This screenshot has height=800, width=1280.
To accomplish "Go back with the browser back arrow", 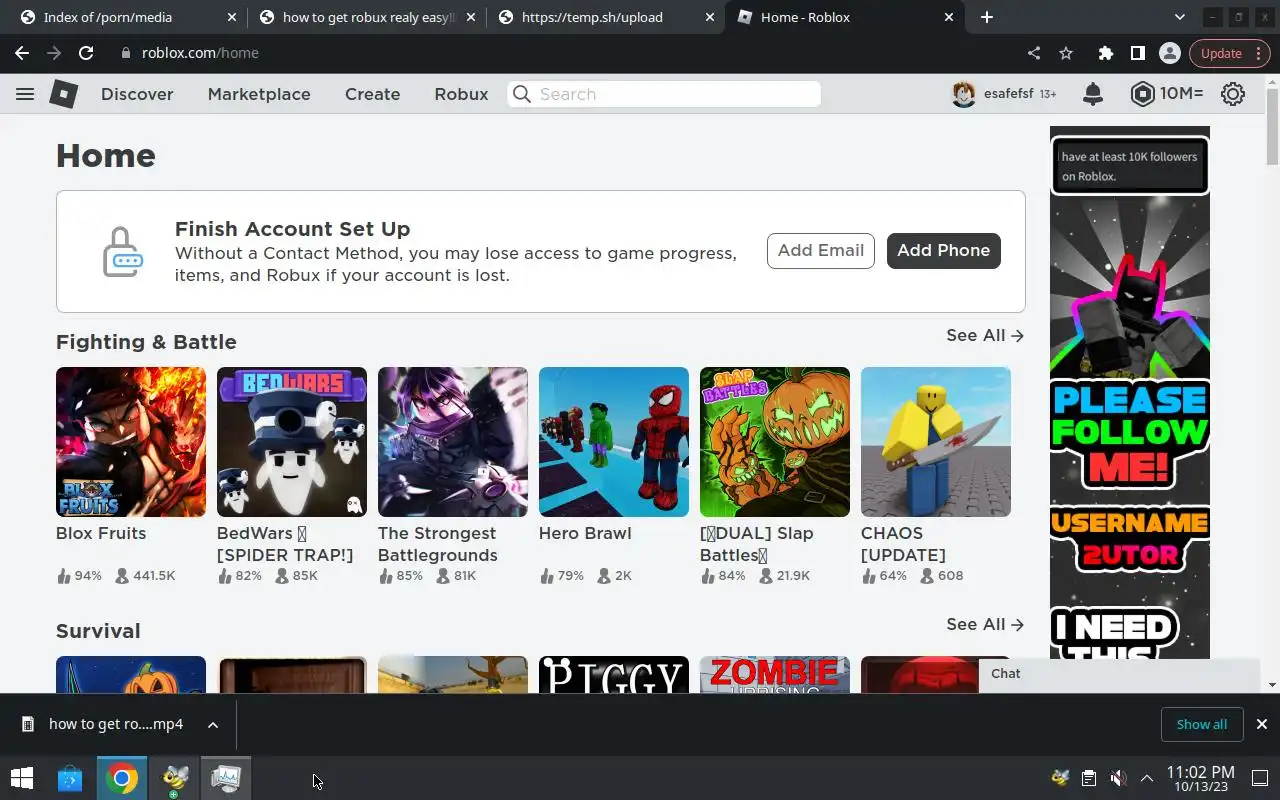I will (22, 53).
